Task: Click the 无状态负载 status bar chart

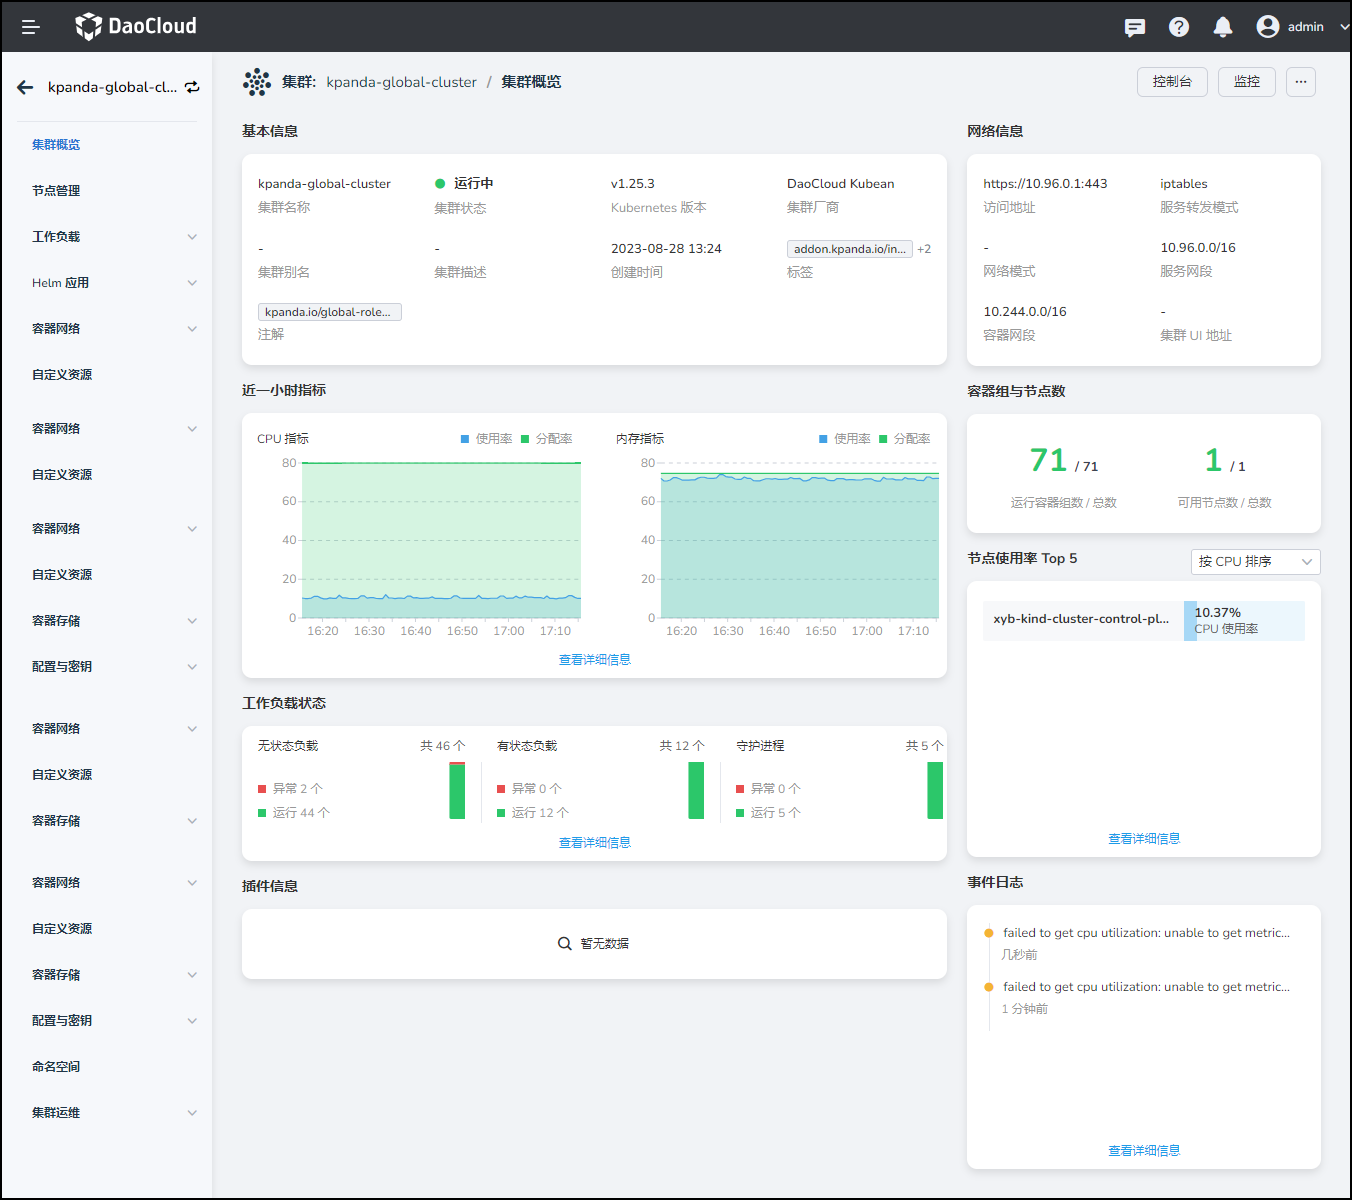Action: tap(457, 790)
